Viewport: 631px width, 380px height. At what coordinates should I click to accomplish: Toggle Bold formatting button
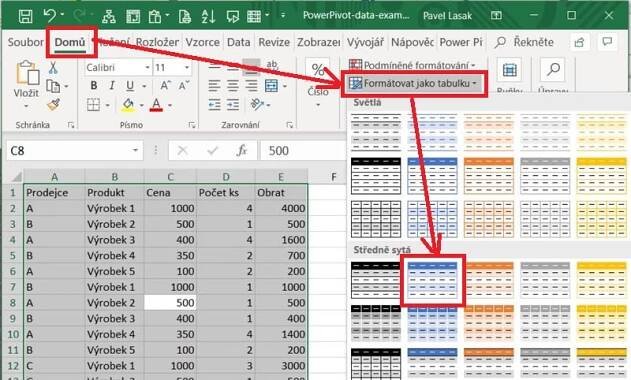tap(94, 85)
